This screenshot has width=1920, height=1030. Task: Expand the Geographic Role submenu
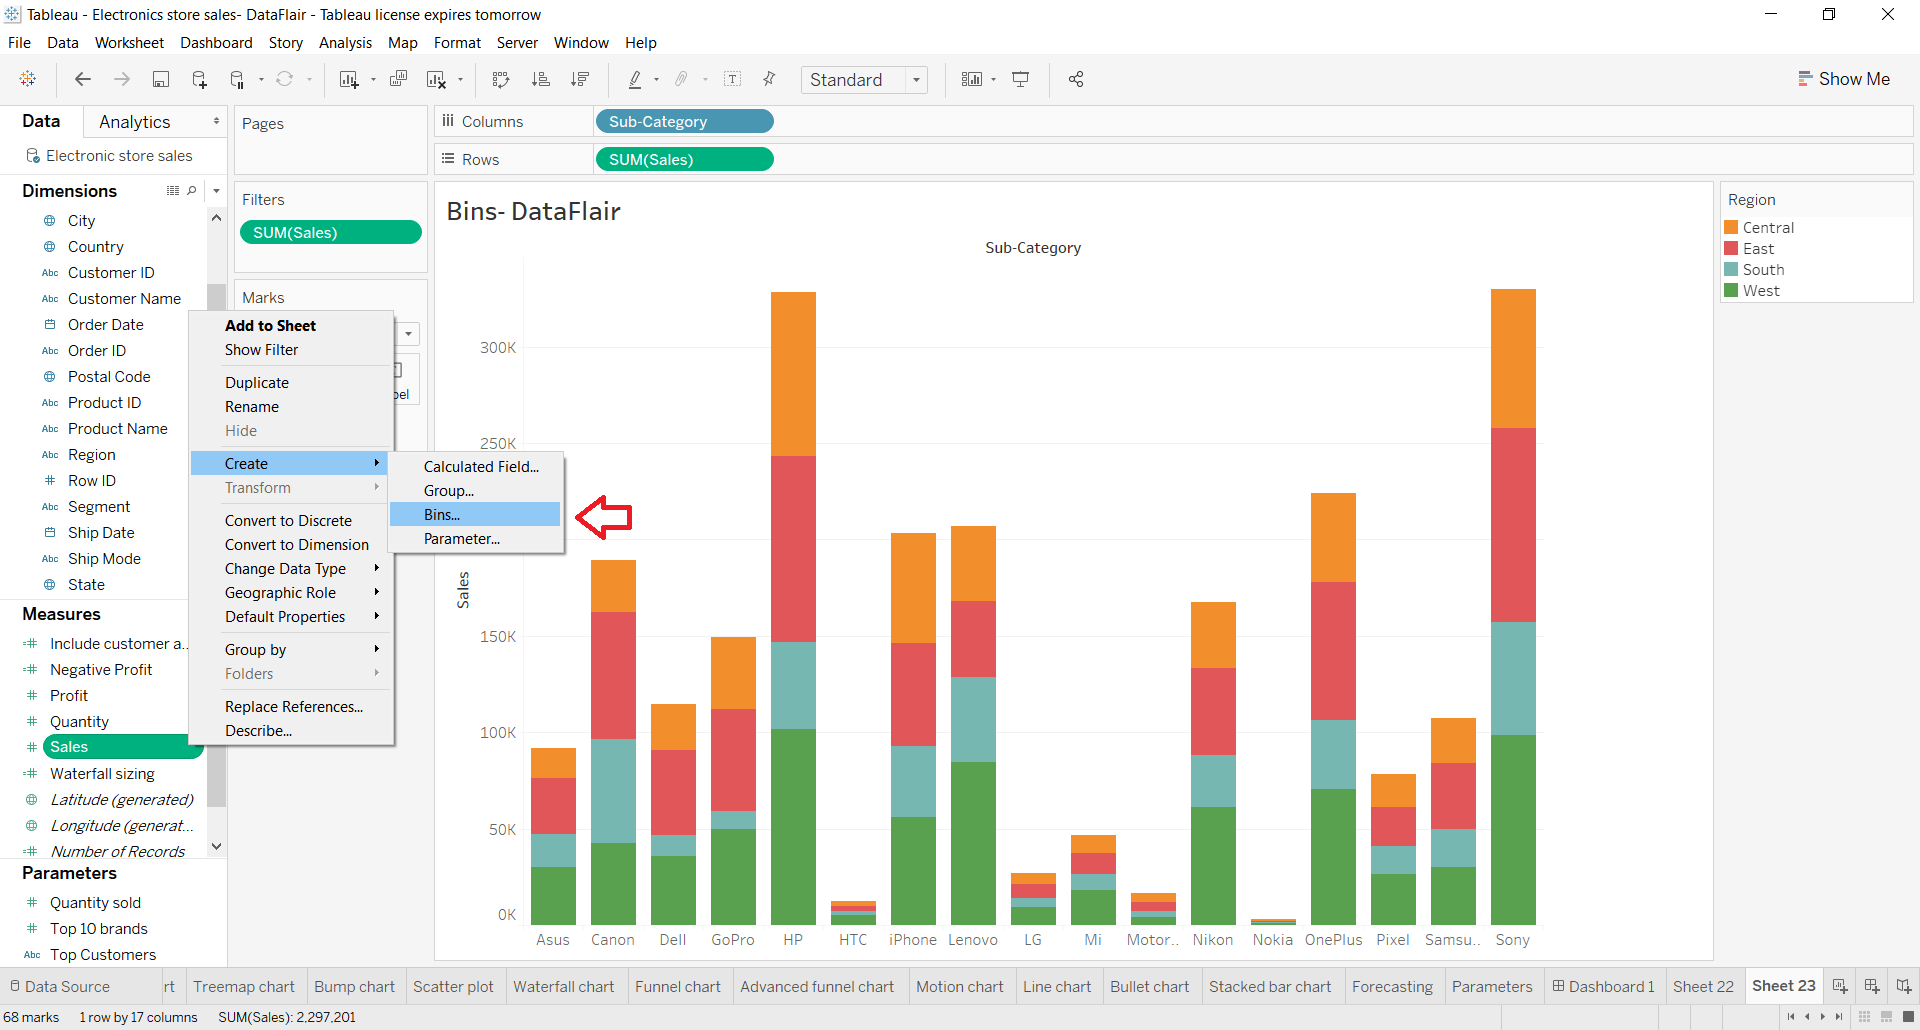[377, 592]
